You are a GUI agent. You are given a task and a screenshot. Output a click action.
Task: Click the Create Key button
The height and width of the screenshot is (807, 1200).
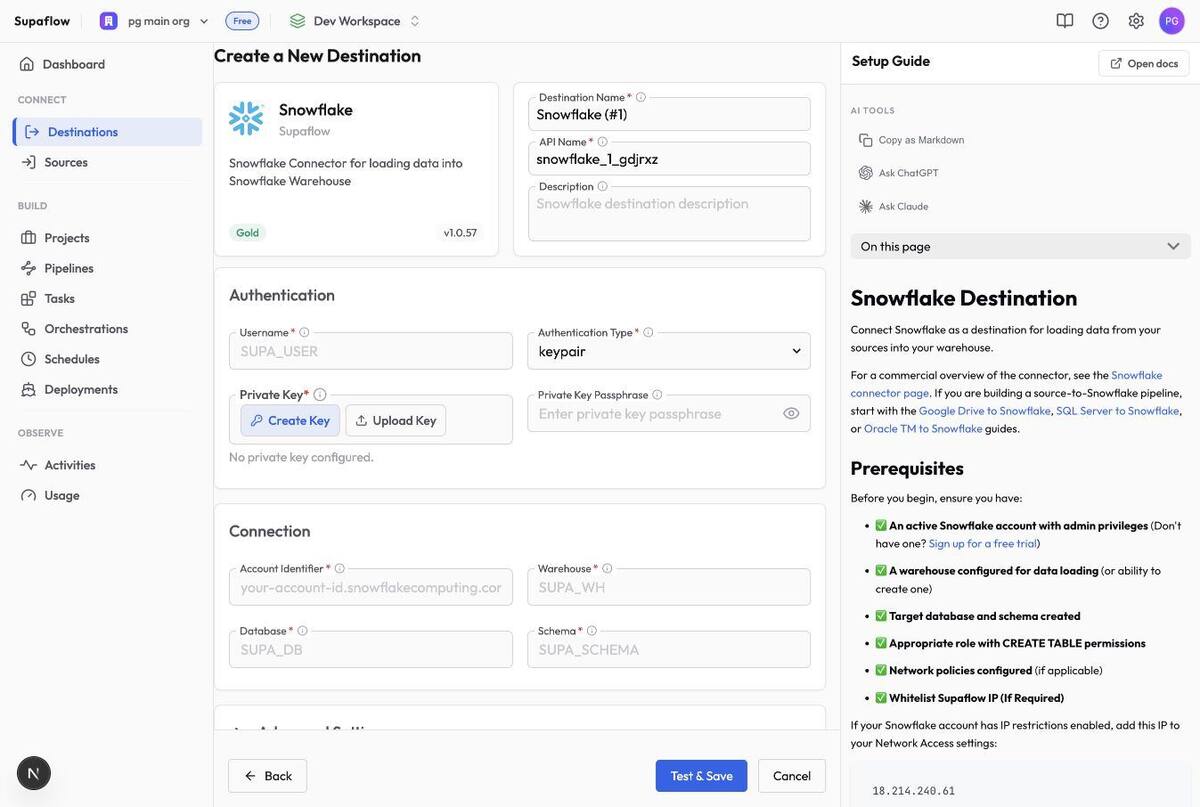(x=290, y=420)
